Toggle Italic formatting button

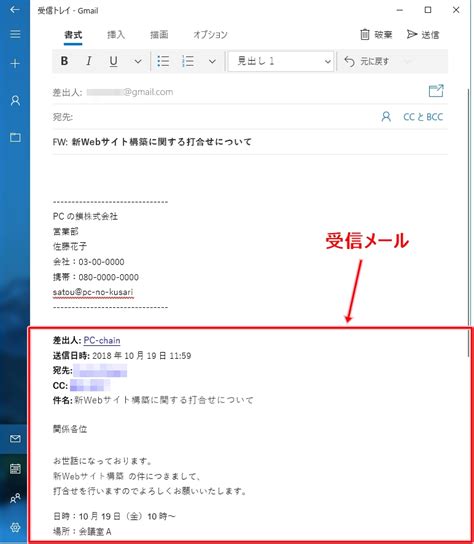[x=89, y=61]
